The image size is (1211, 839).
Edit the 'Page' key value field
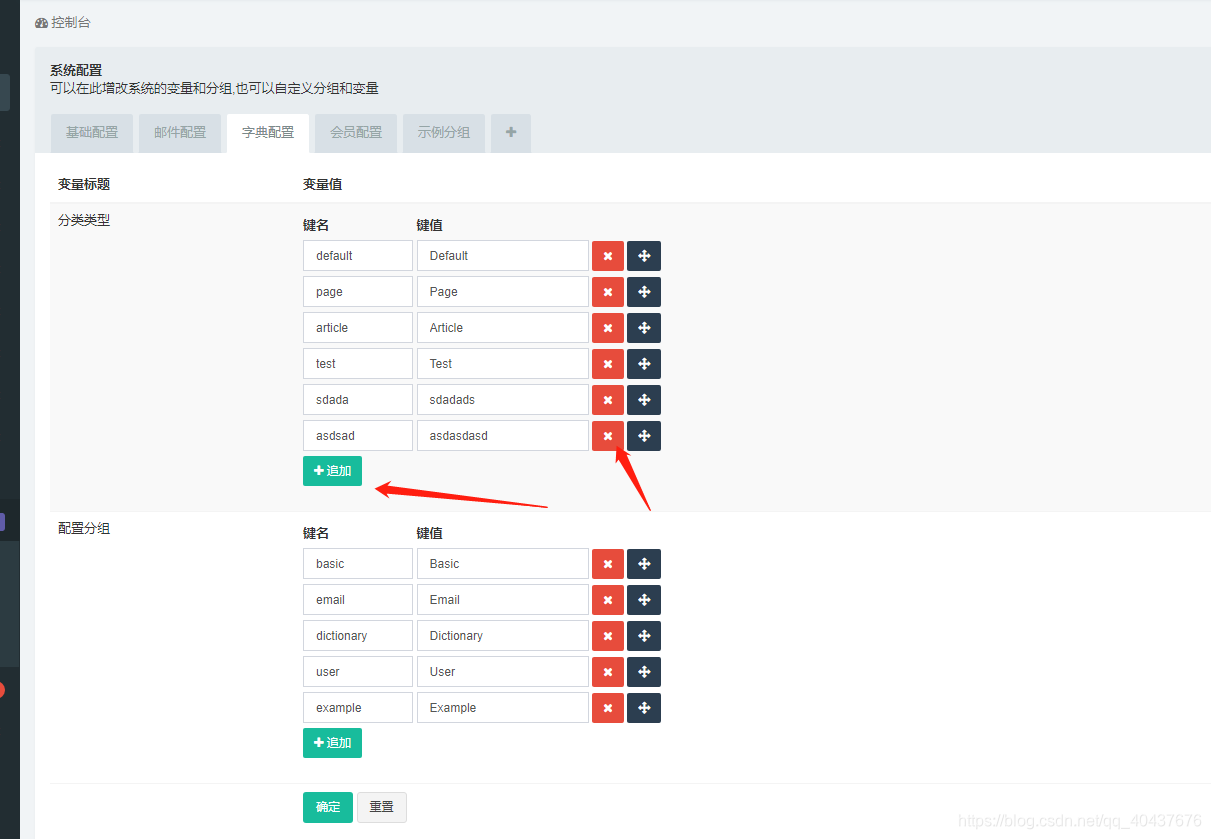tap(503, 292)
